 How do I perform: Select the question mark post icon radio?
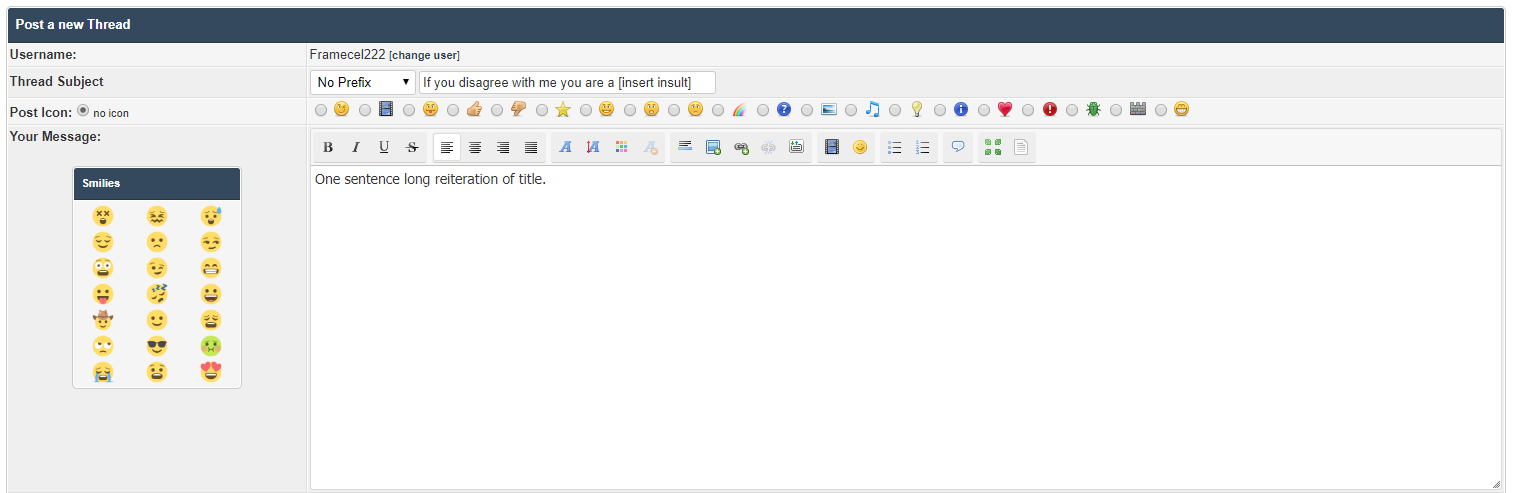click(763, 110)
